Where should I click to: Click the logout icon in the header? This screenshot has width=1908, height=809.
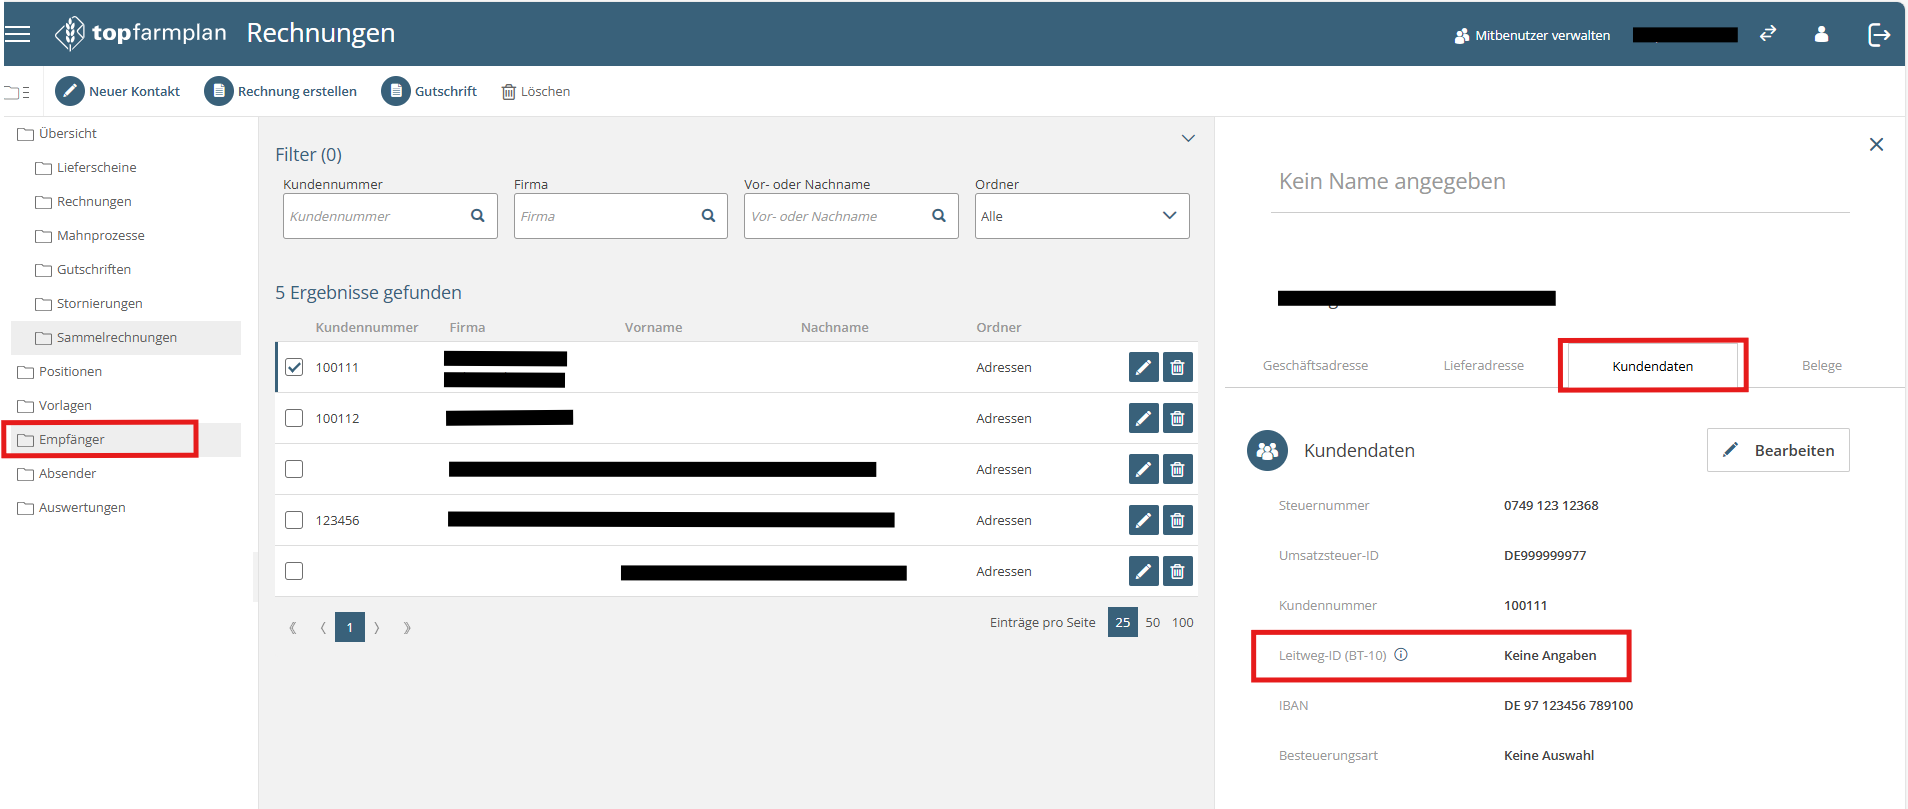coord(1879,35)
